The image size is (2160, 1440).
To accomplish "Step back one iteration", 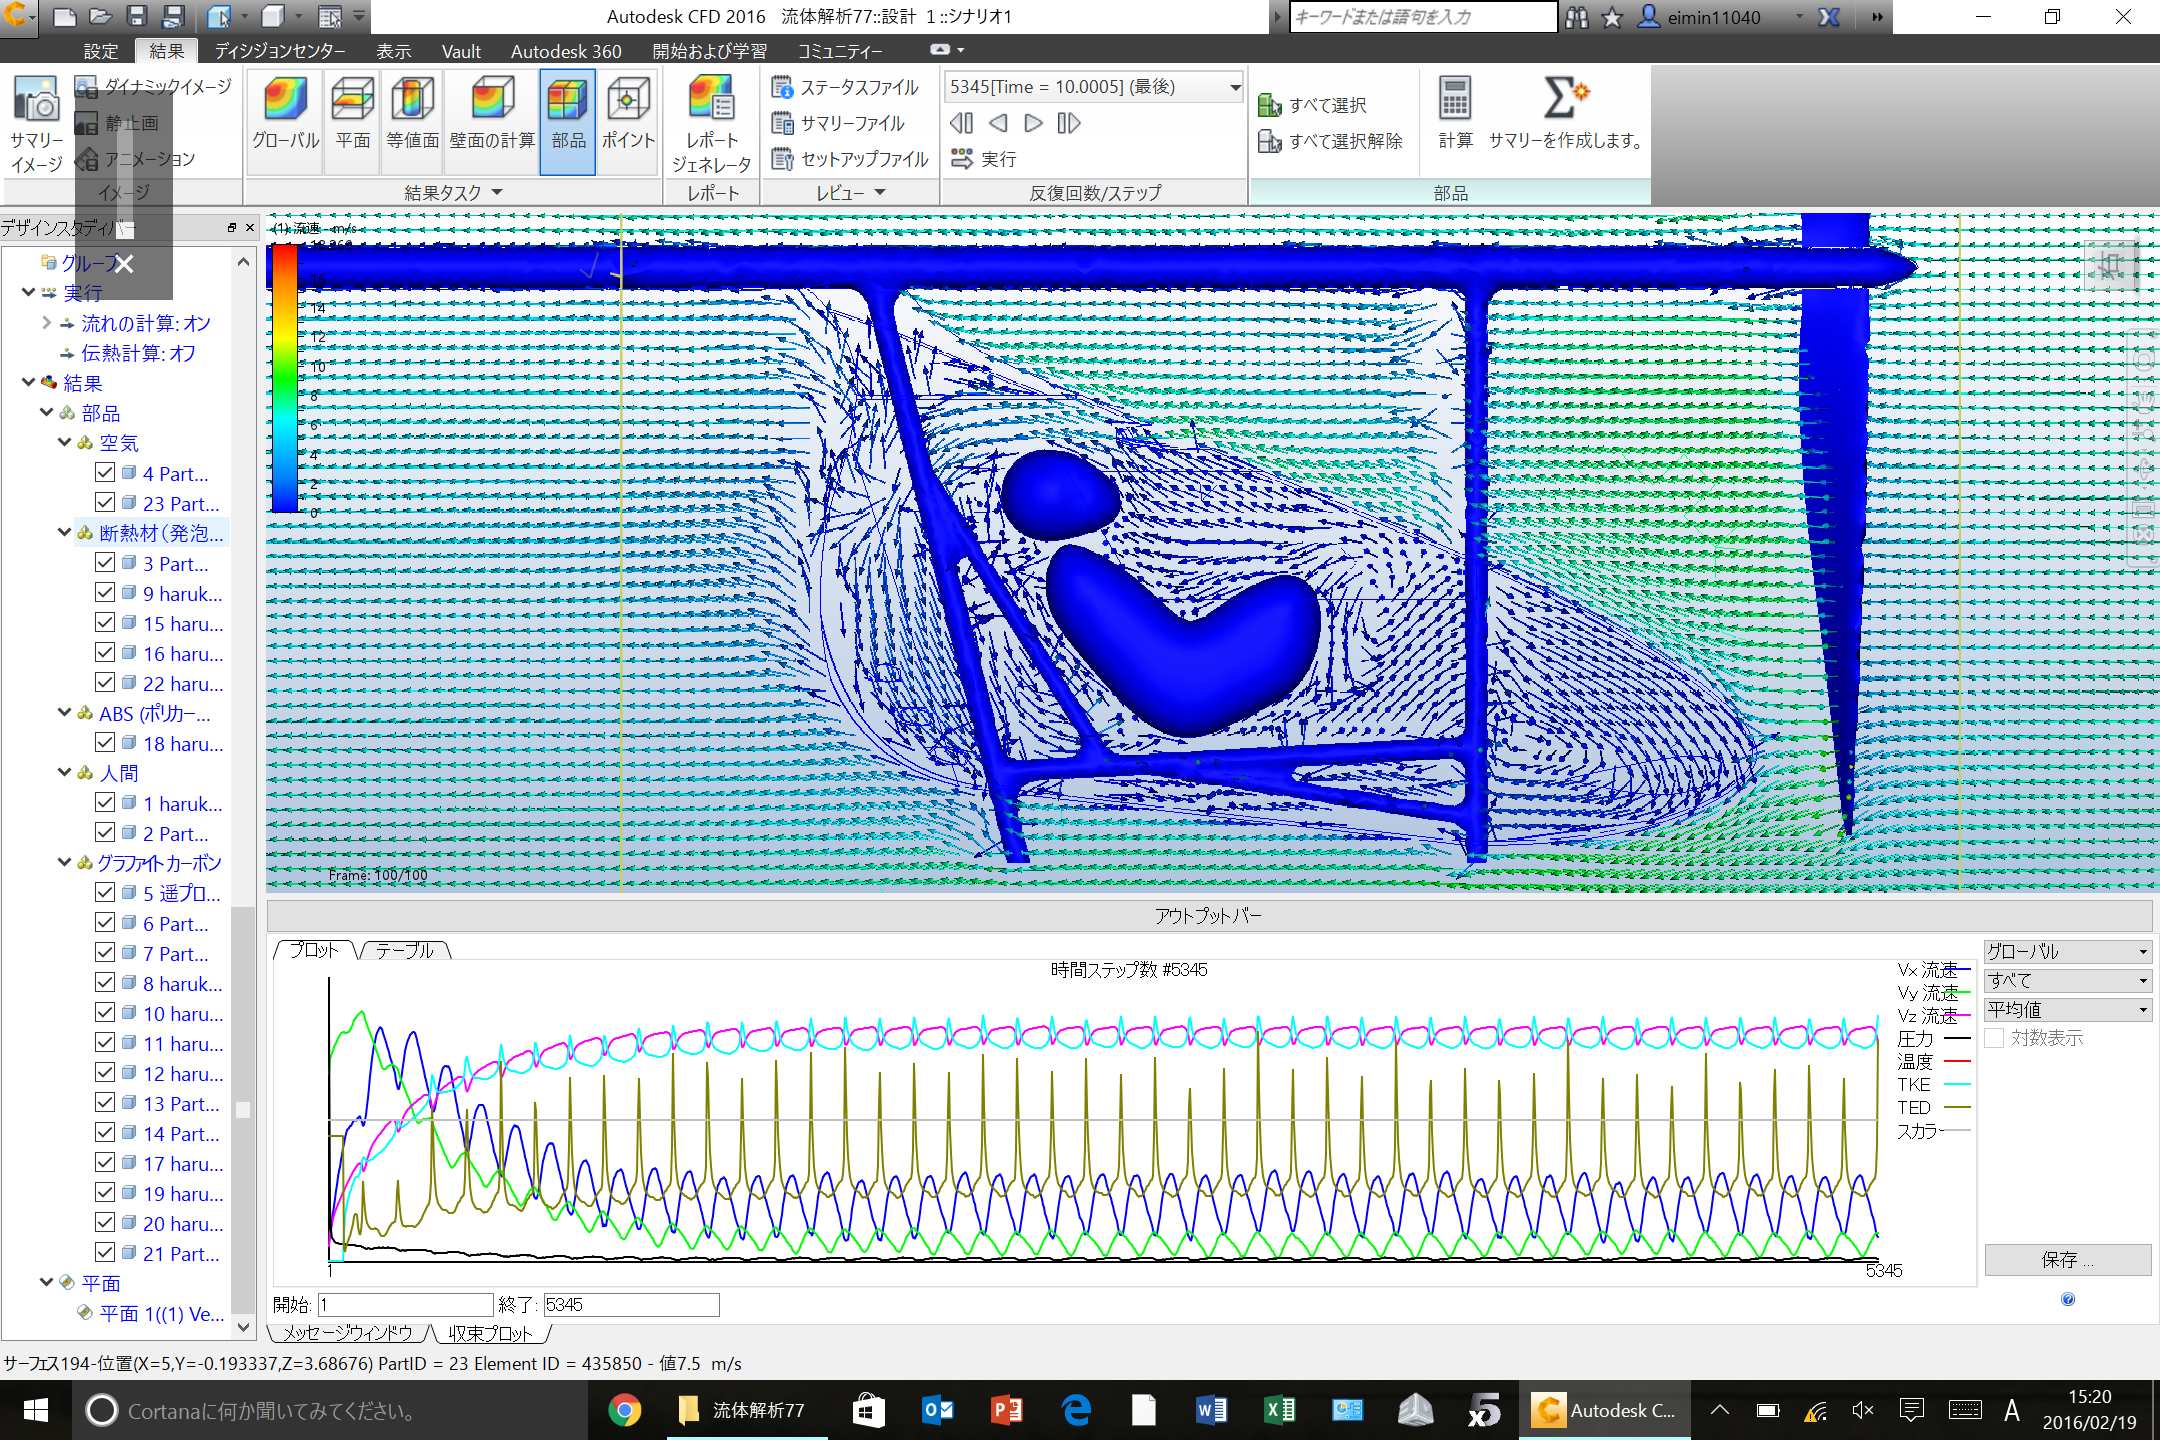I will click(998, 123).
